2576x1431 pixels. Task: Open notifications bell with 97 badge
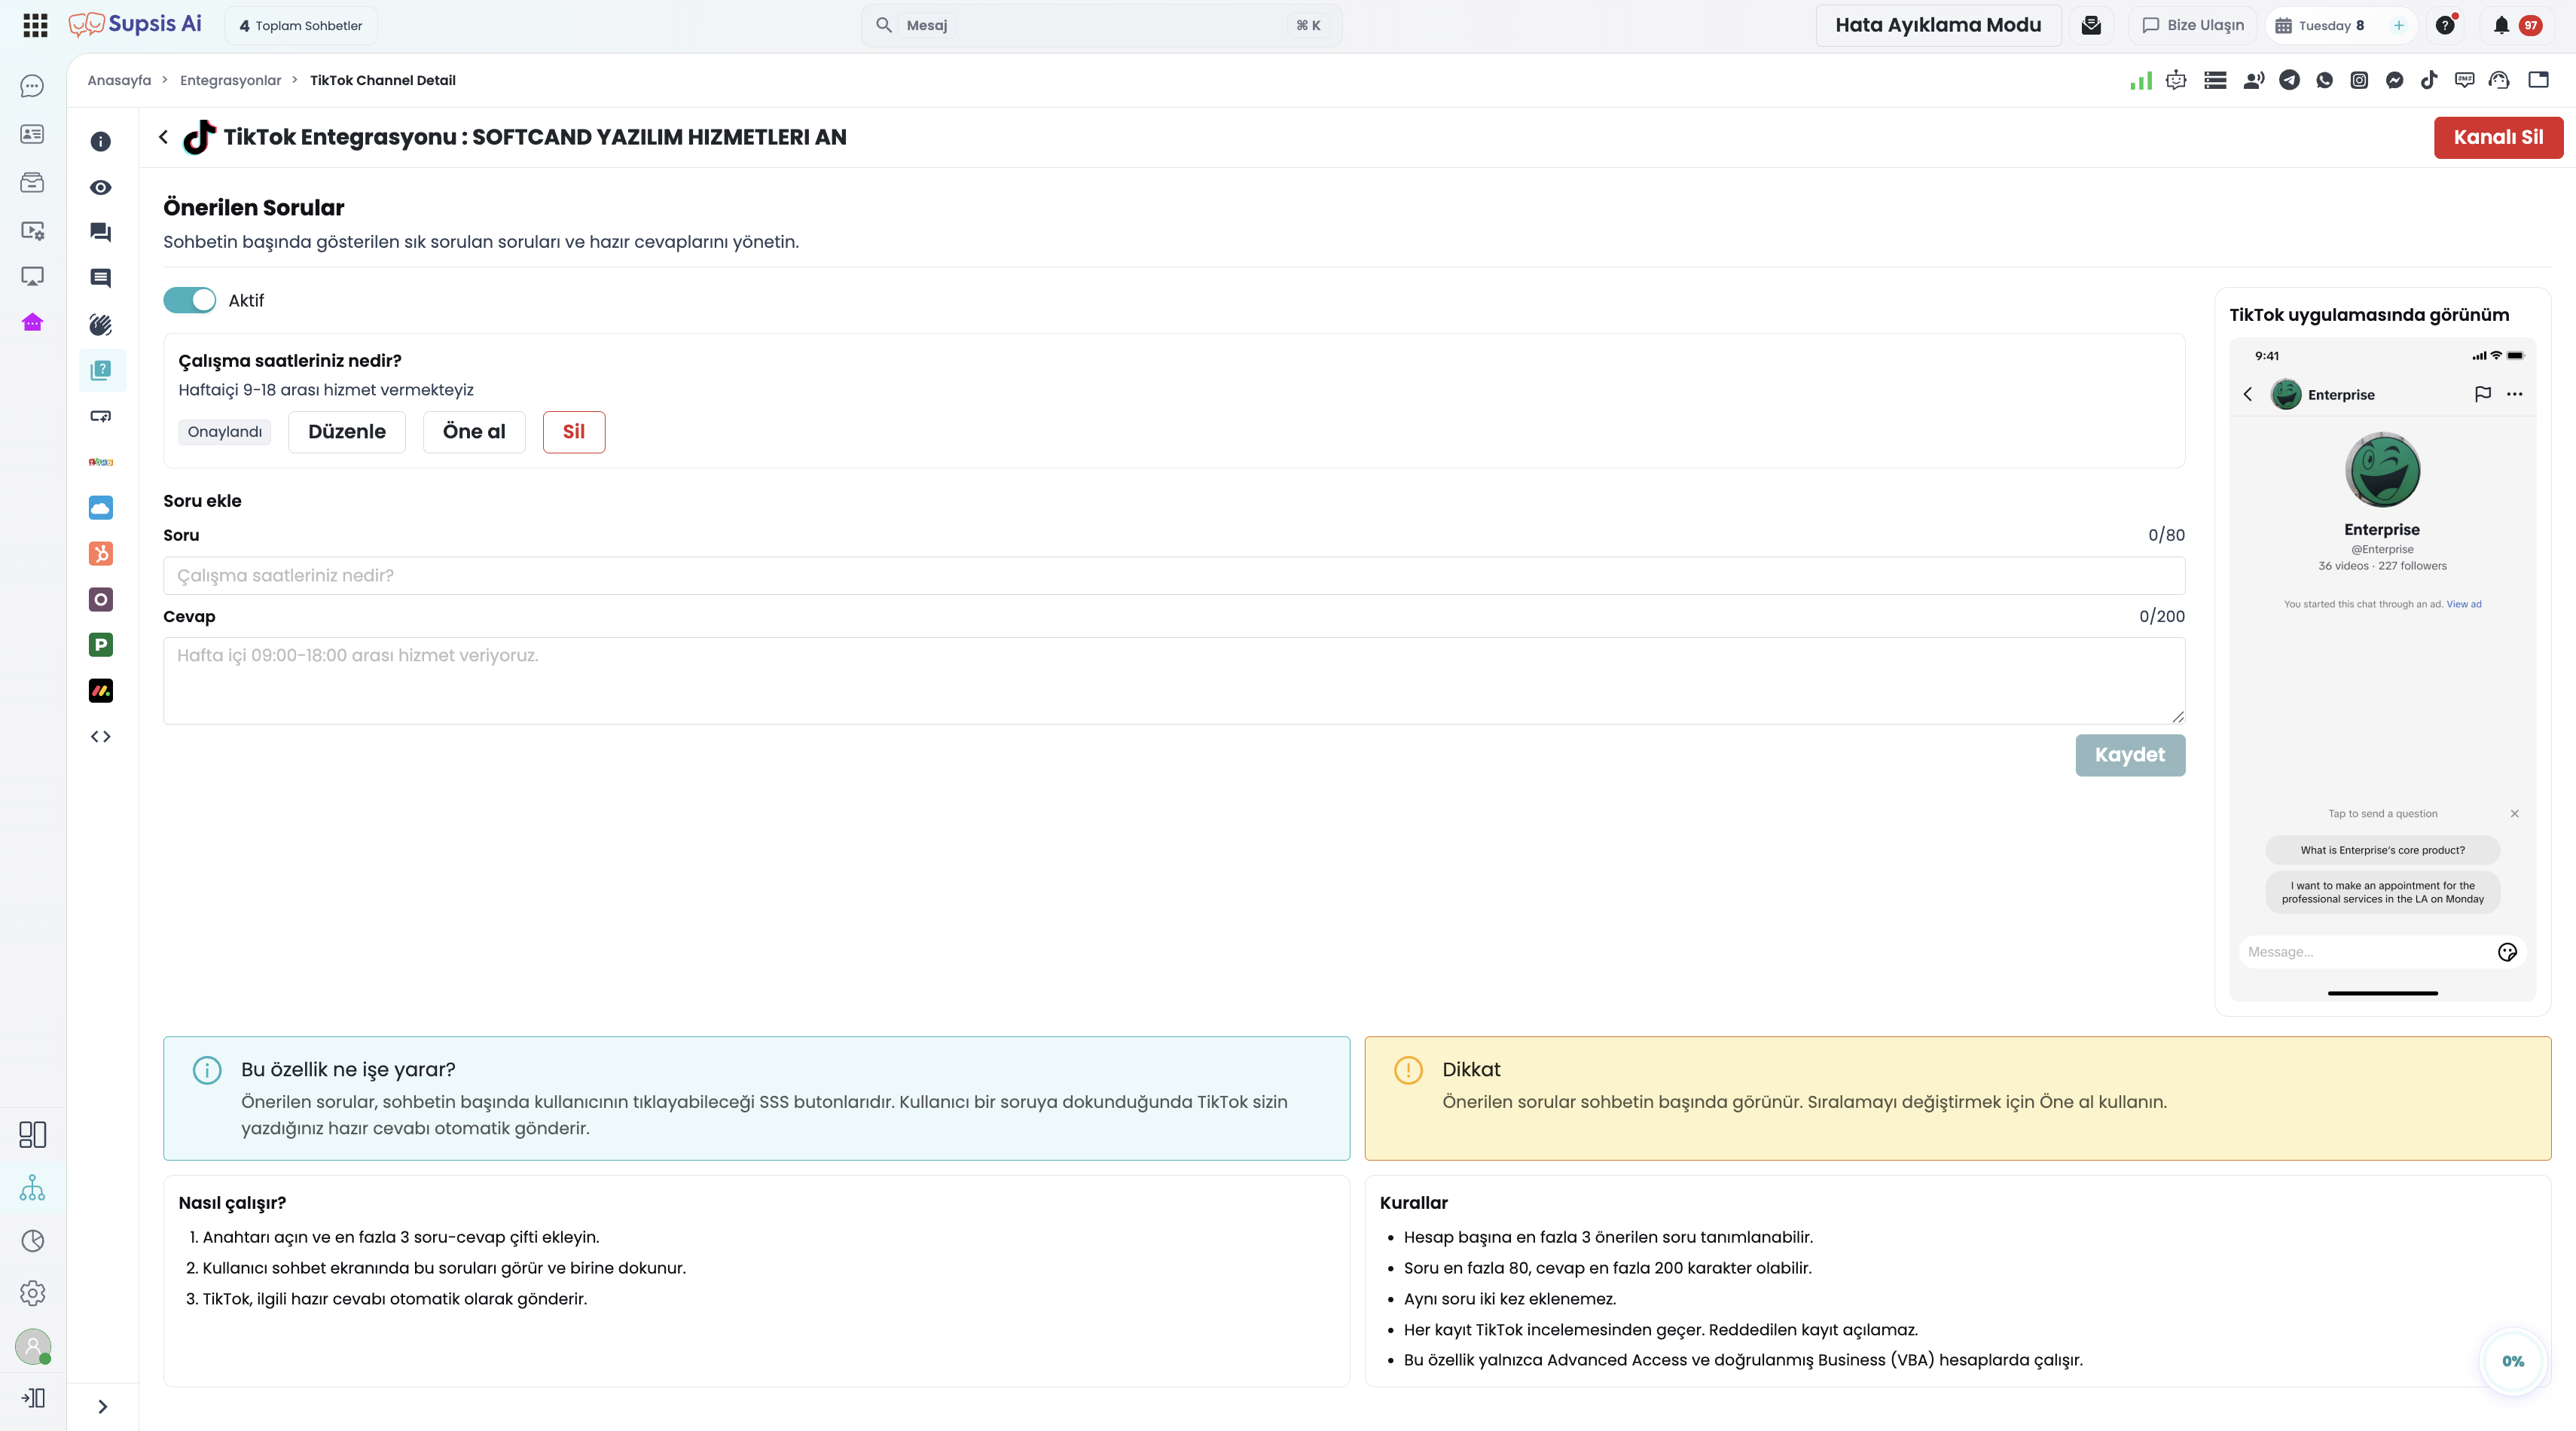2516,25
